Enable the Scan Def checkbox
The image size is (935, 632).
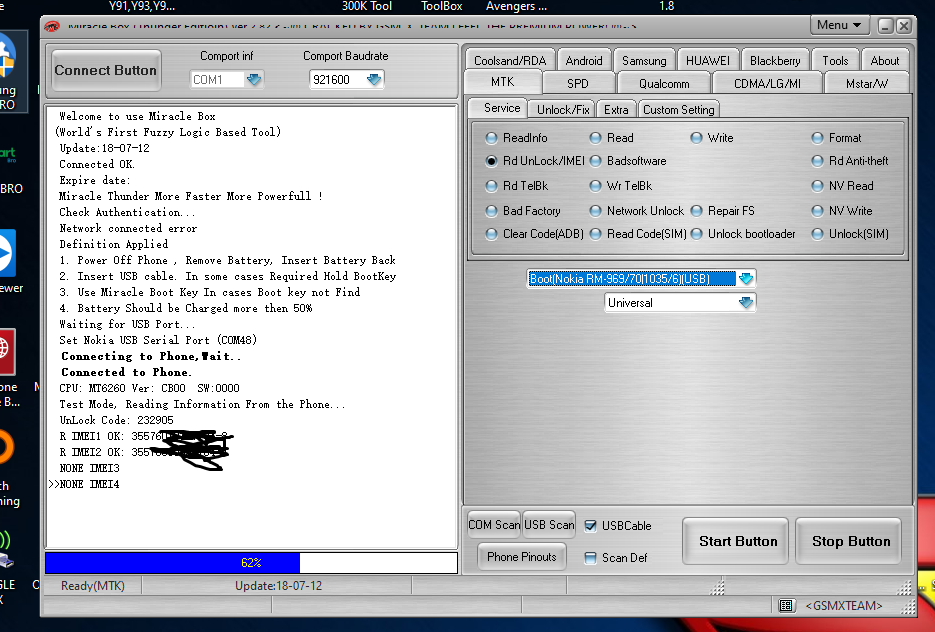click(590, 558)
